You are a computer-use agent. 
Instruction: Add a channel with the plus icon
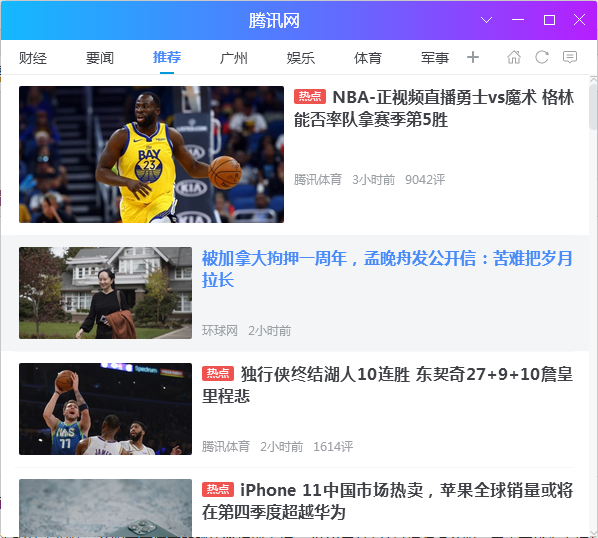(x=473, y=57)
